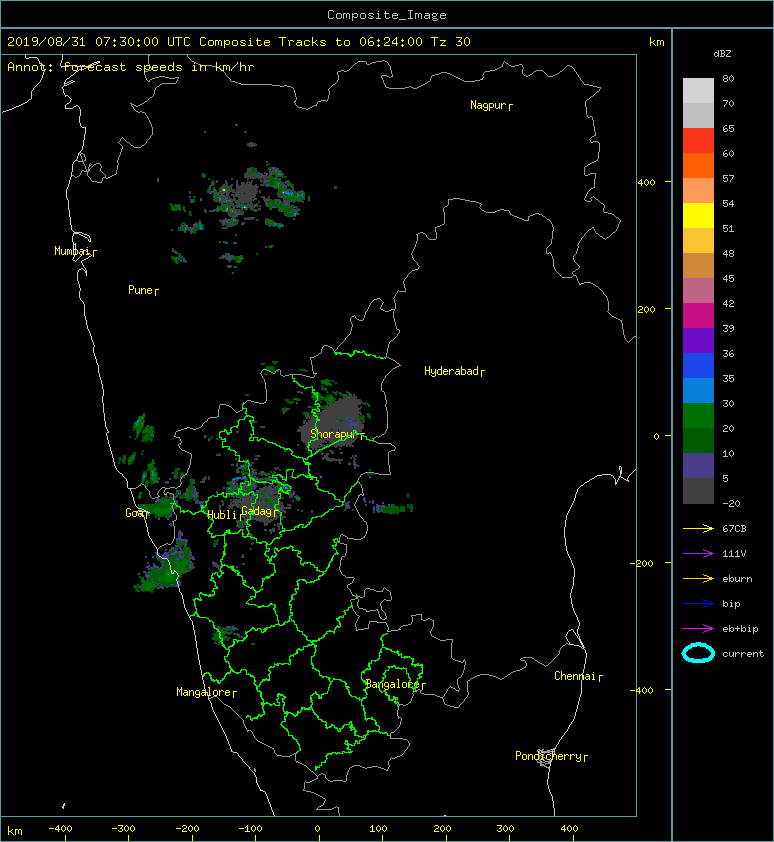The image size is (774, 842).
Task: Click the -100 bottom axis tick label
Action: coord(250,829)
